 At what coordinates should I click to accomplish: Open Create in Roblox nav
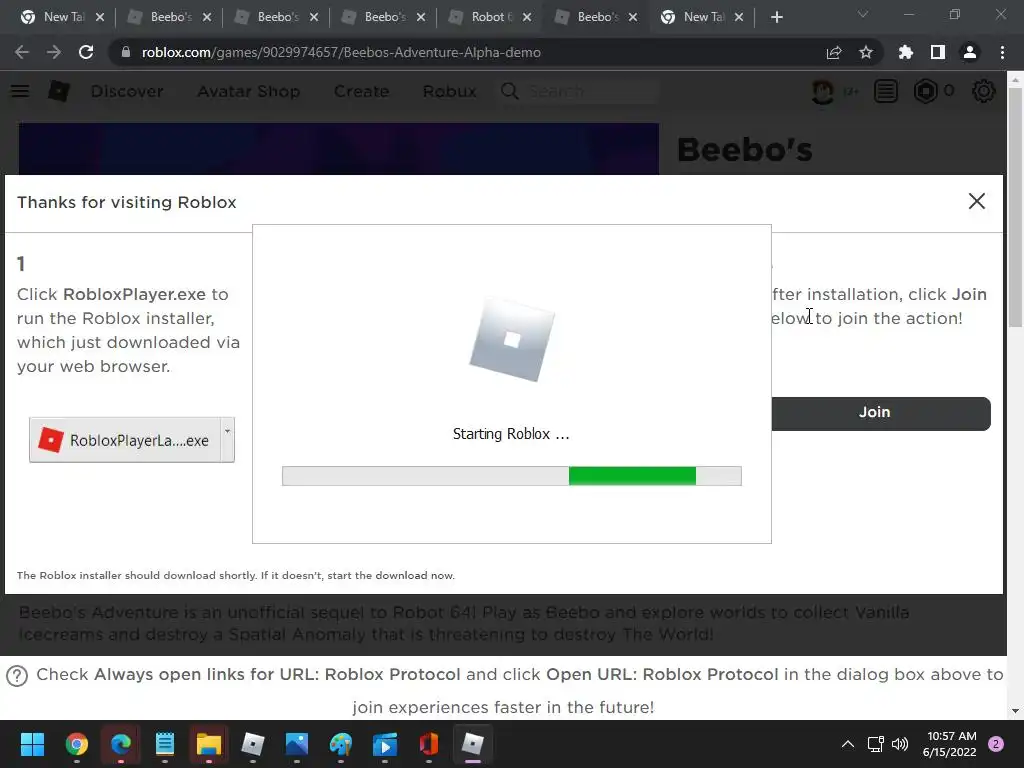(362, 91)
